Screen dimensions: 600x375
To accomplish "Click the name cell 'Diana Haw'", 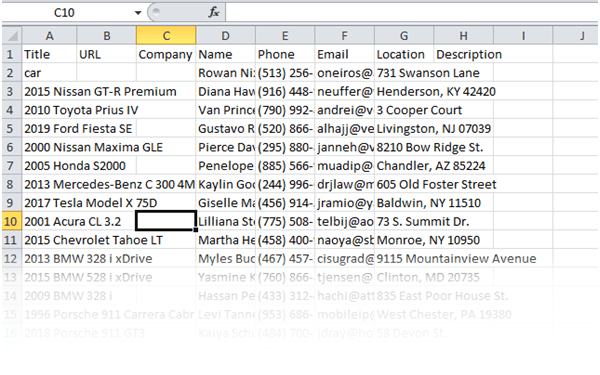I will pyautogui.click(x=225, y=91).
